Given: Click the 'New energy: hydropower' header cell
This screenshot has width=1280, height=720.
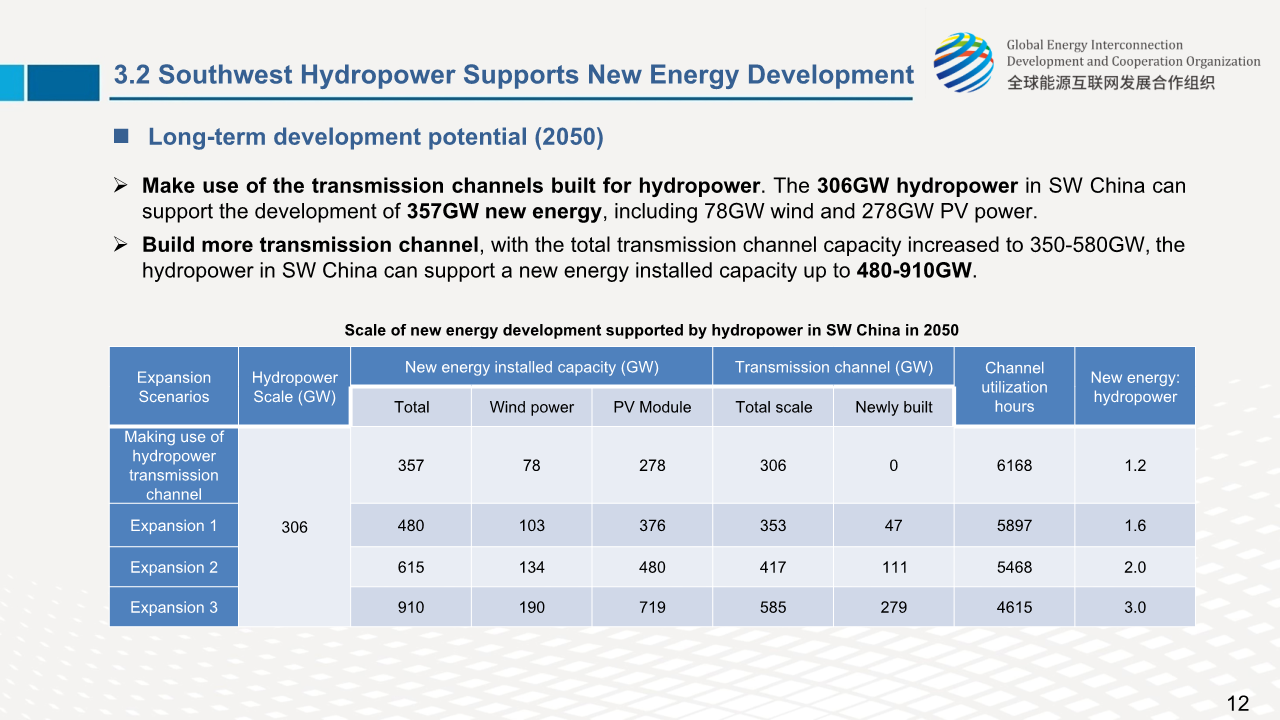Looking at the screenshot, I should [1134, 387].
